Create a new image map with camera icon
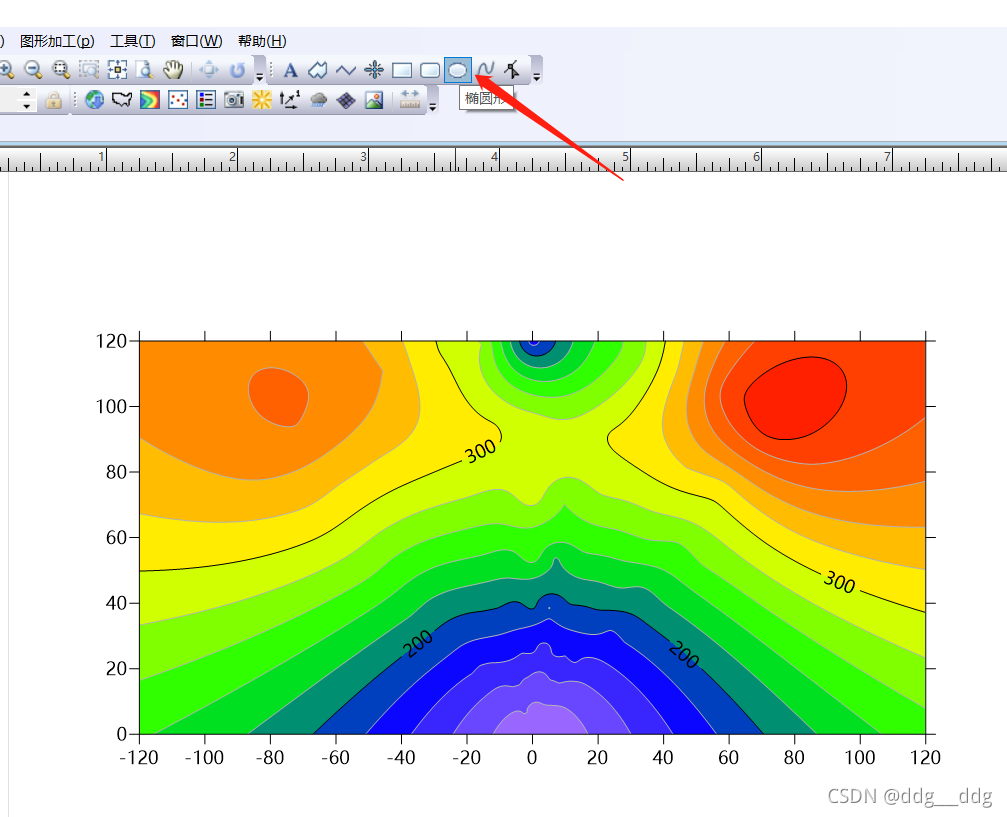 point(234,100)
